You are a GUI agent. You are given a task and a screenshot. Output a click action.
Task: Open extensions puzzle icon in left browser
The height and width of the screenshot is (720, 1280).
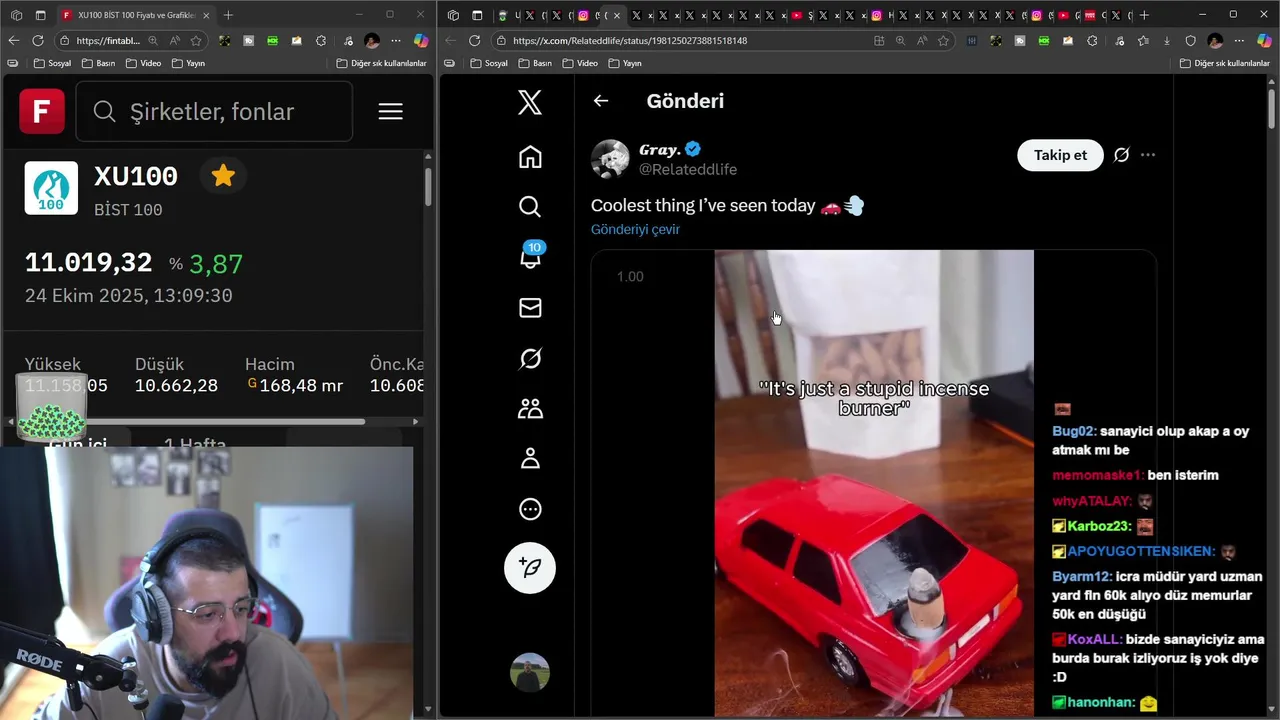[x=321, y=41]
